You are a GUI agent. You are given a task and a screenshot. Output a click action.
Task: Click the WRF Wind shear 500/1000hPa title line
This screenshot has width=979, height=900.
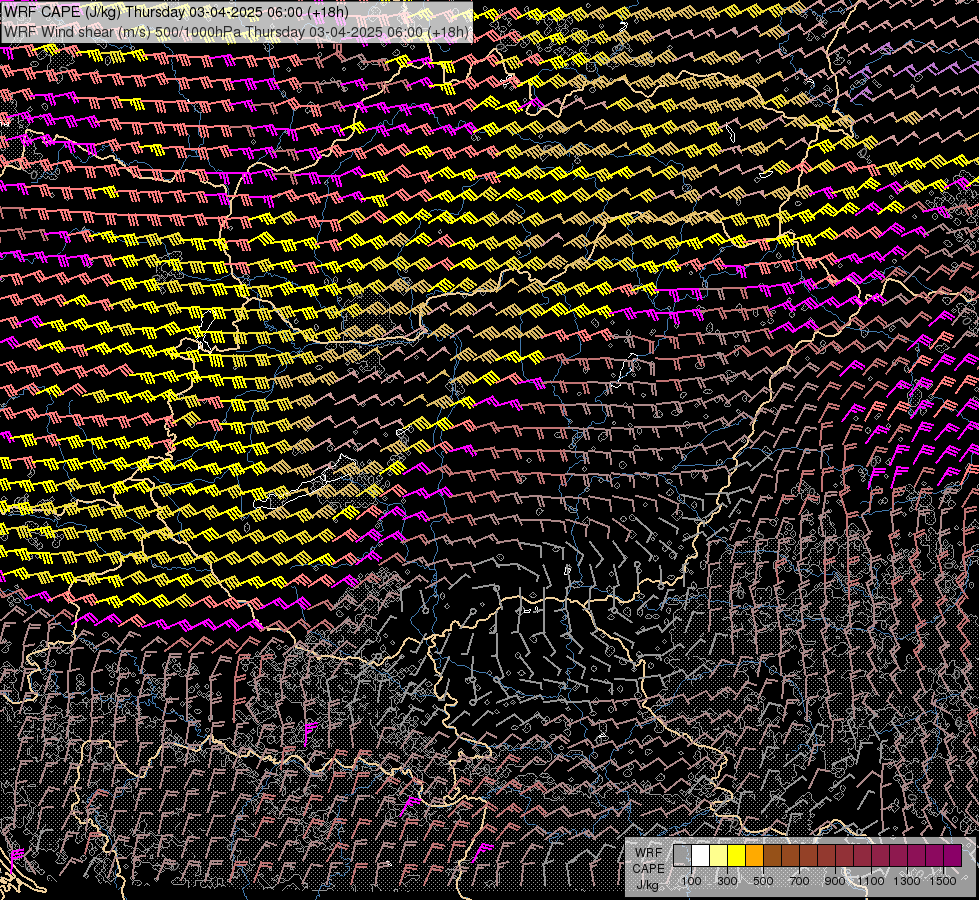237,32
